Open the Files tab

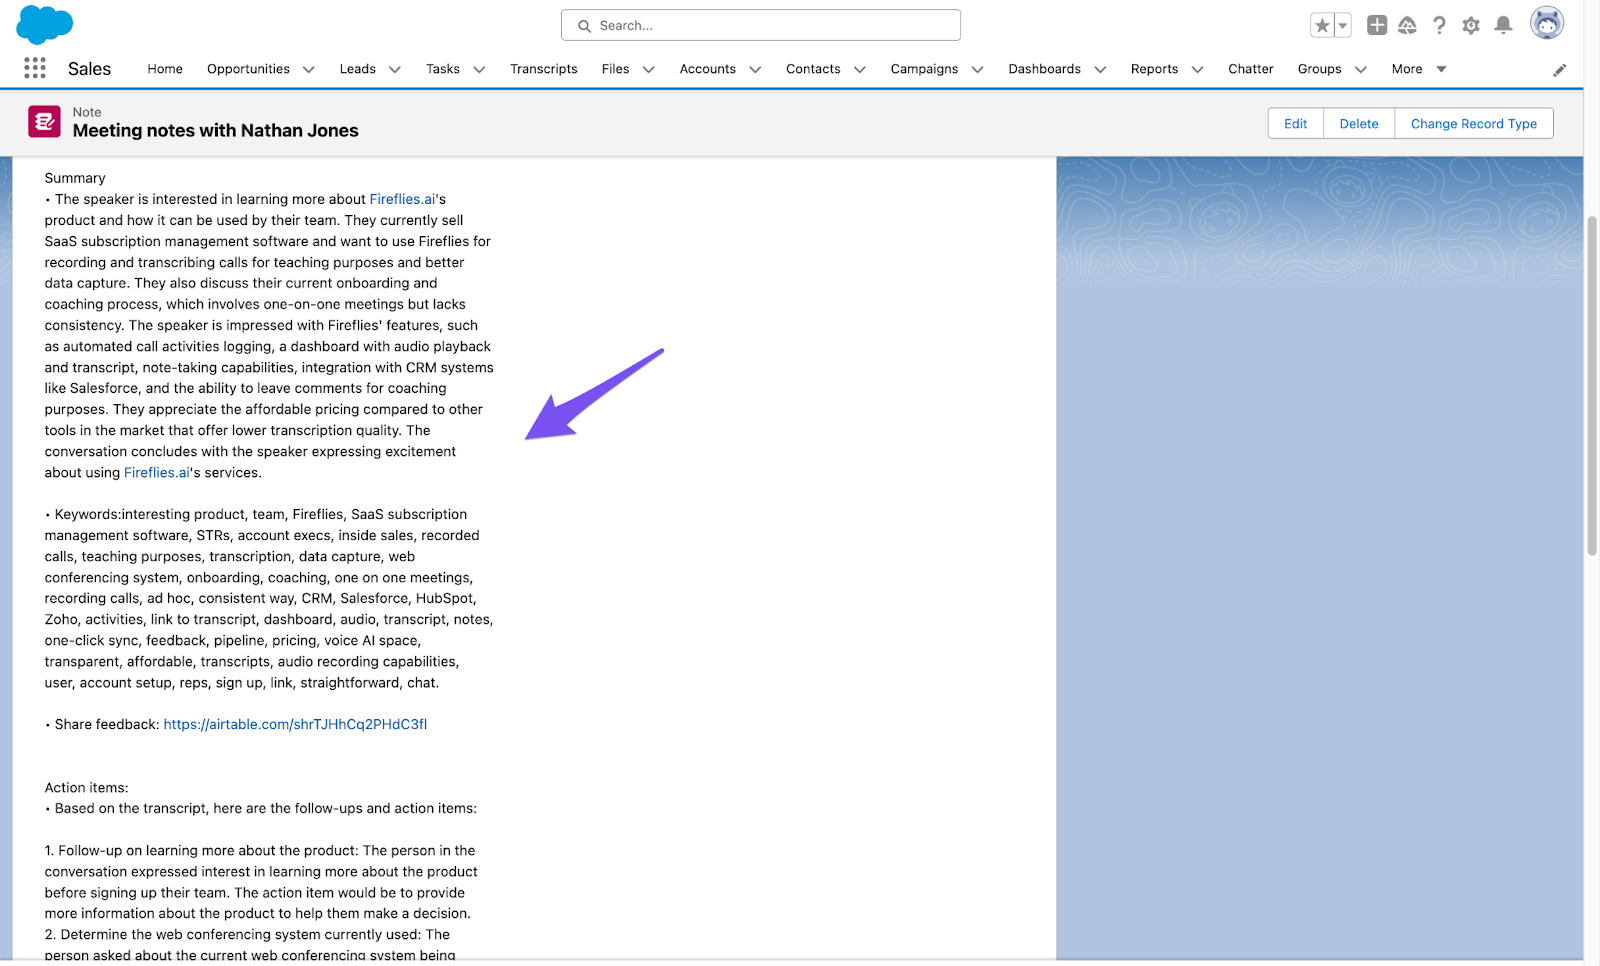point(615,69)
